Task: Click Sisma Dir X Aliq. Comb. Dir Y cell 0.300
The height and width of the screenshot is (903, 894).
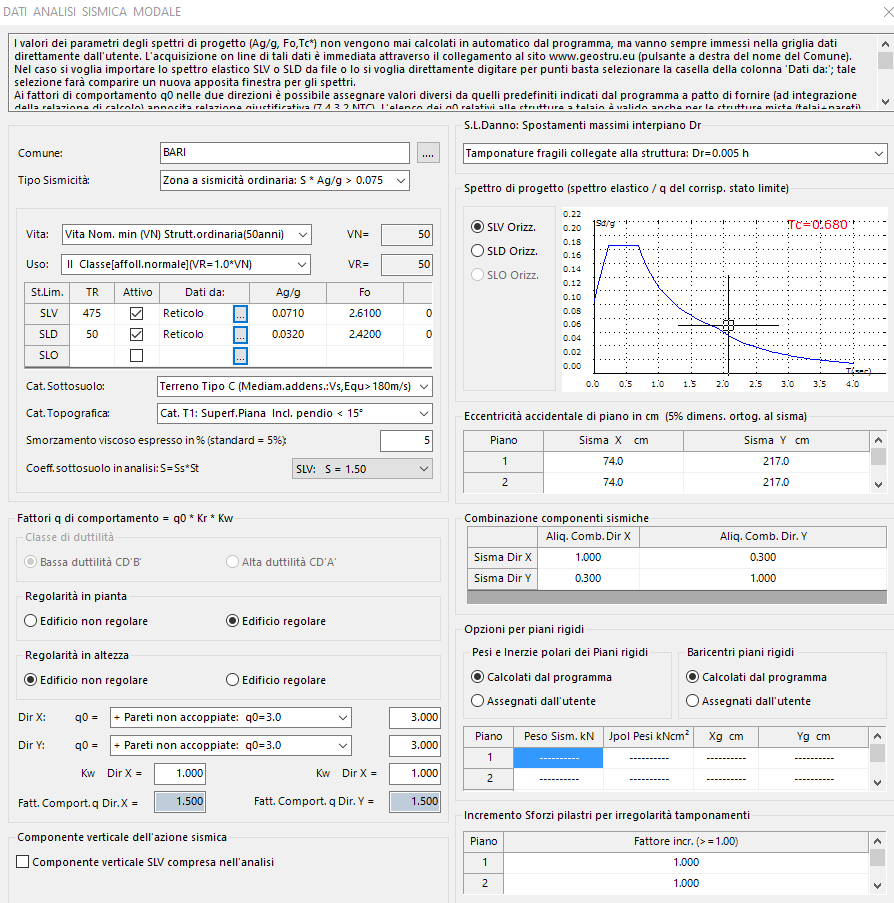Action: 763,557
